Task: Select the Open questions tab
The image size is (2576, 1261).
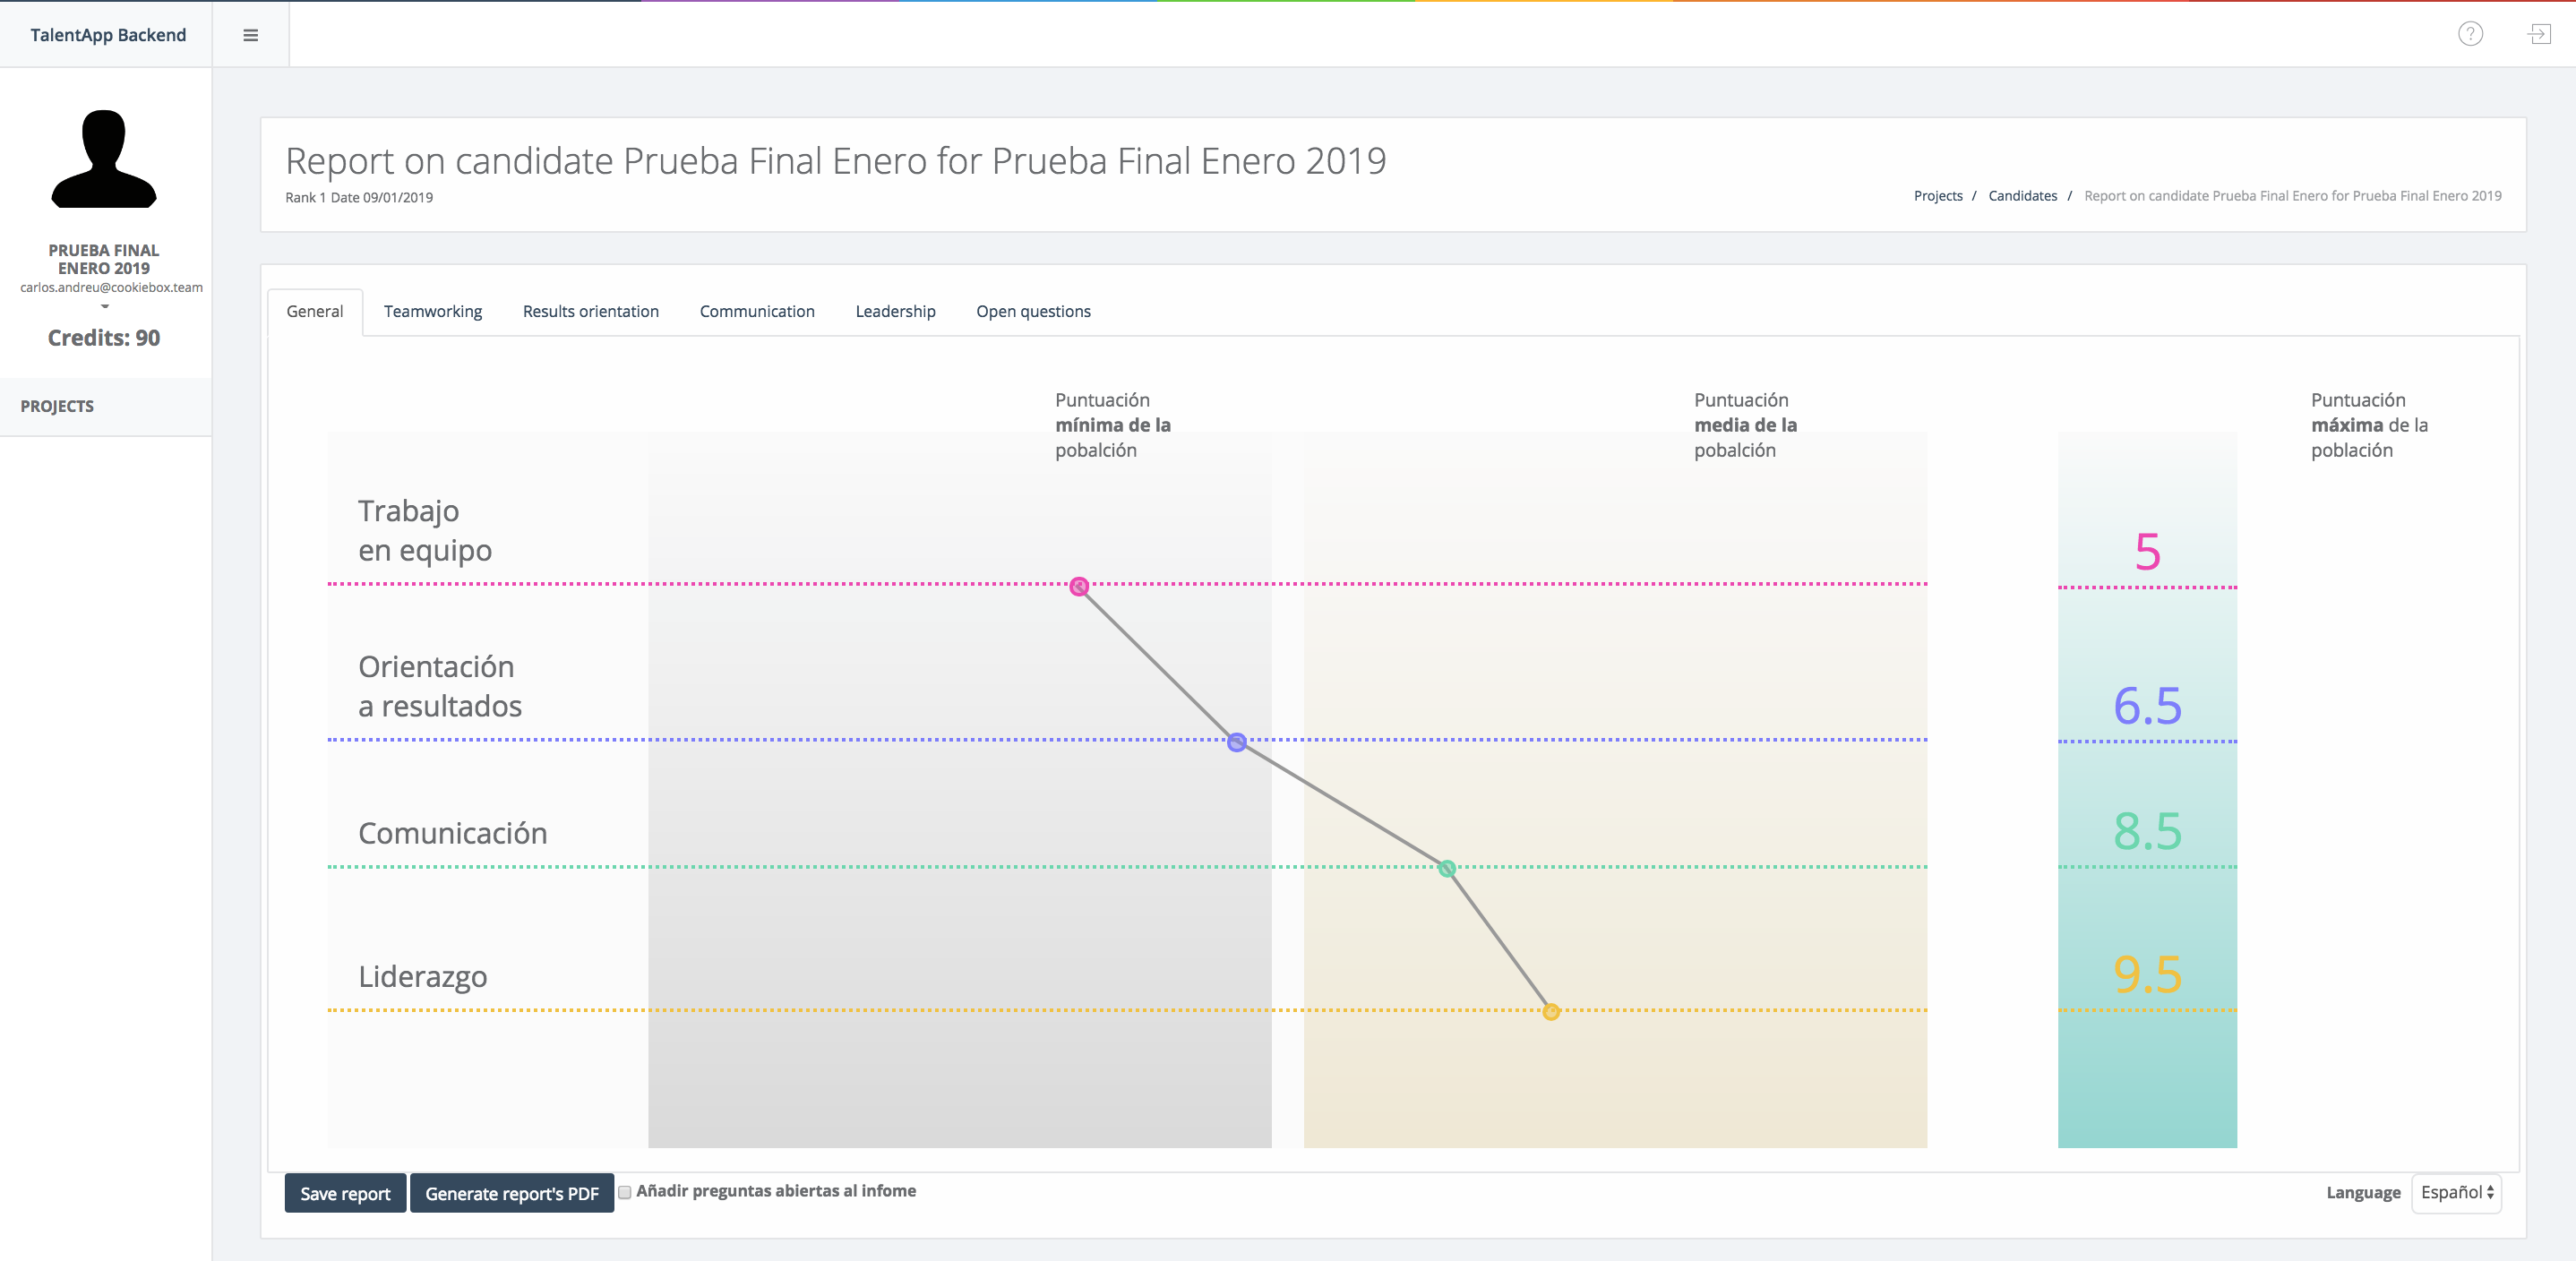Action: click(1033, 311)
